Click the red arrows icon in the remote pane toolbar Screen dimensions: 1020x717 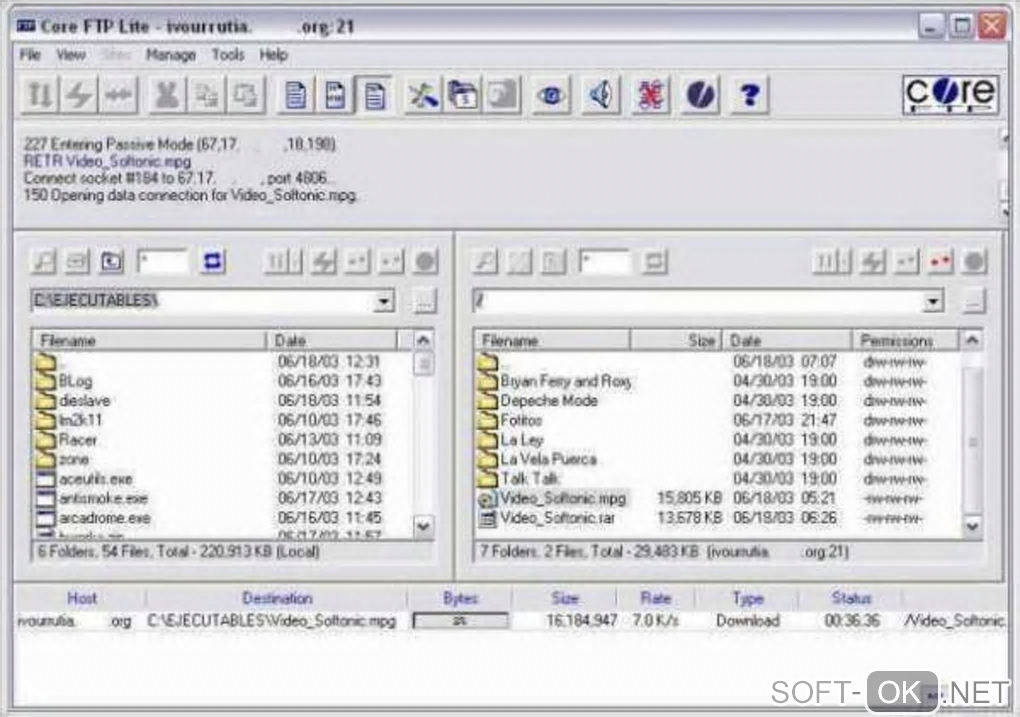(x=940, y=262)
